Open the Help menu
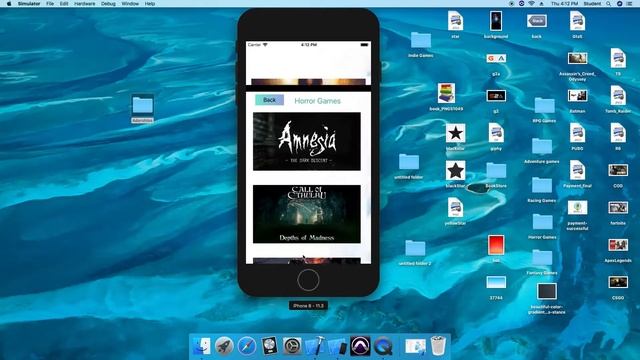The image size is (640, 360). pyautogui.click(x=150, y=4)
